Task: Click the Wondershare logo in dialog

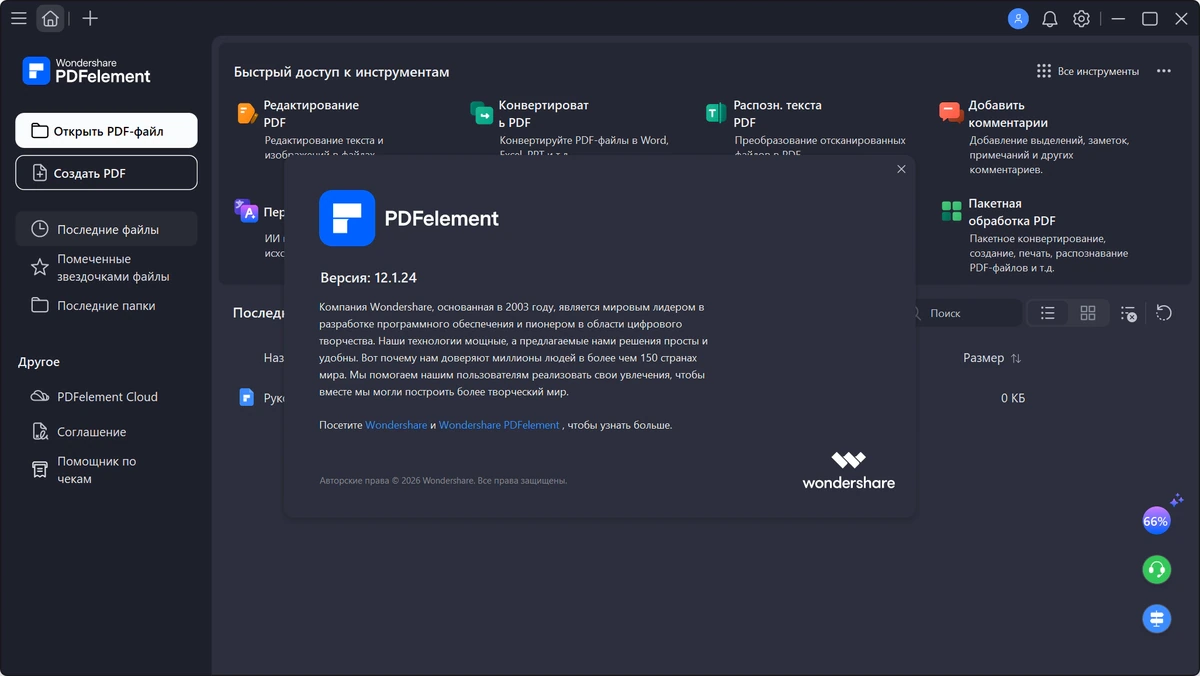Action: pyautogui.click(x=848, y=471)
